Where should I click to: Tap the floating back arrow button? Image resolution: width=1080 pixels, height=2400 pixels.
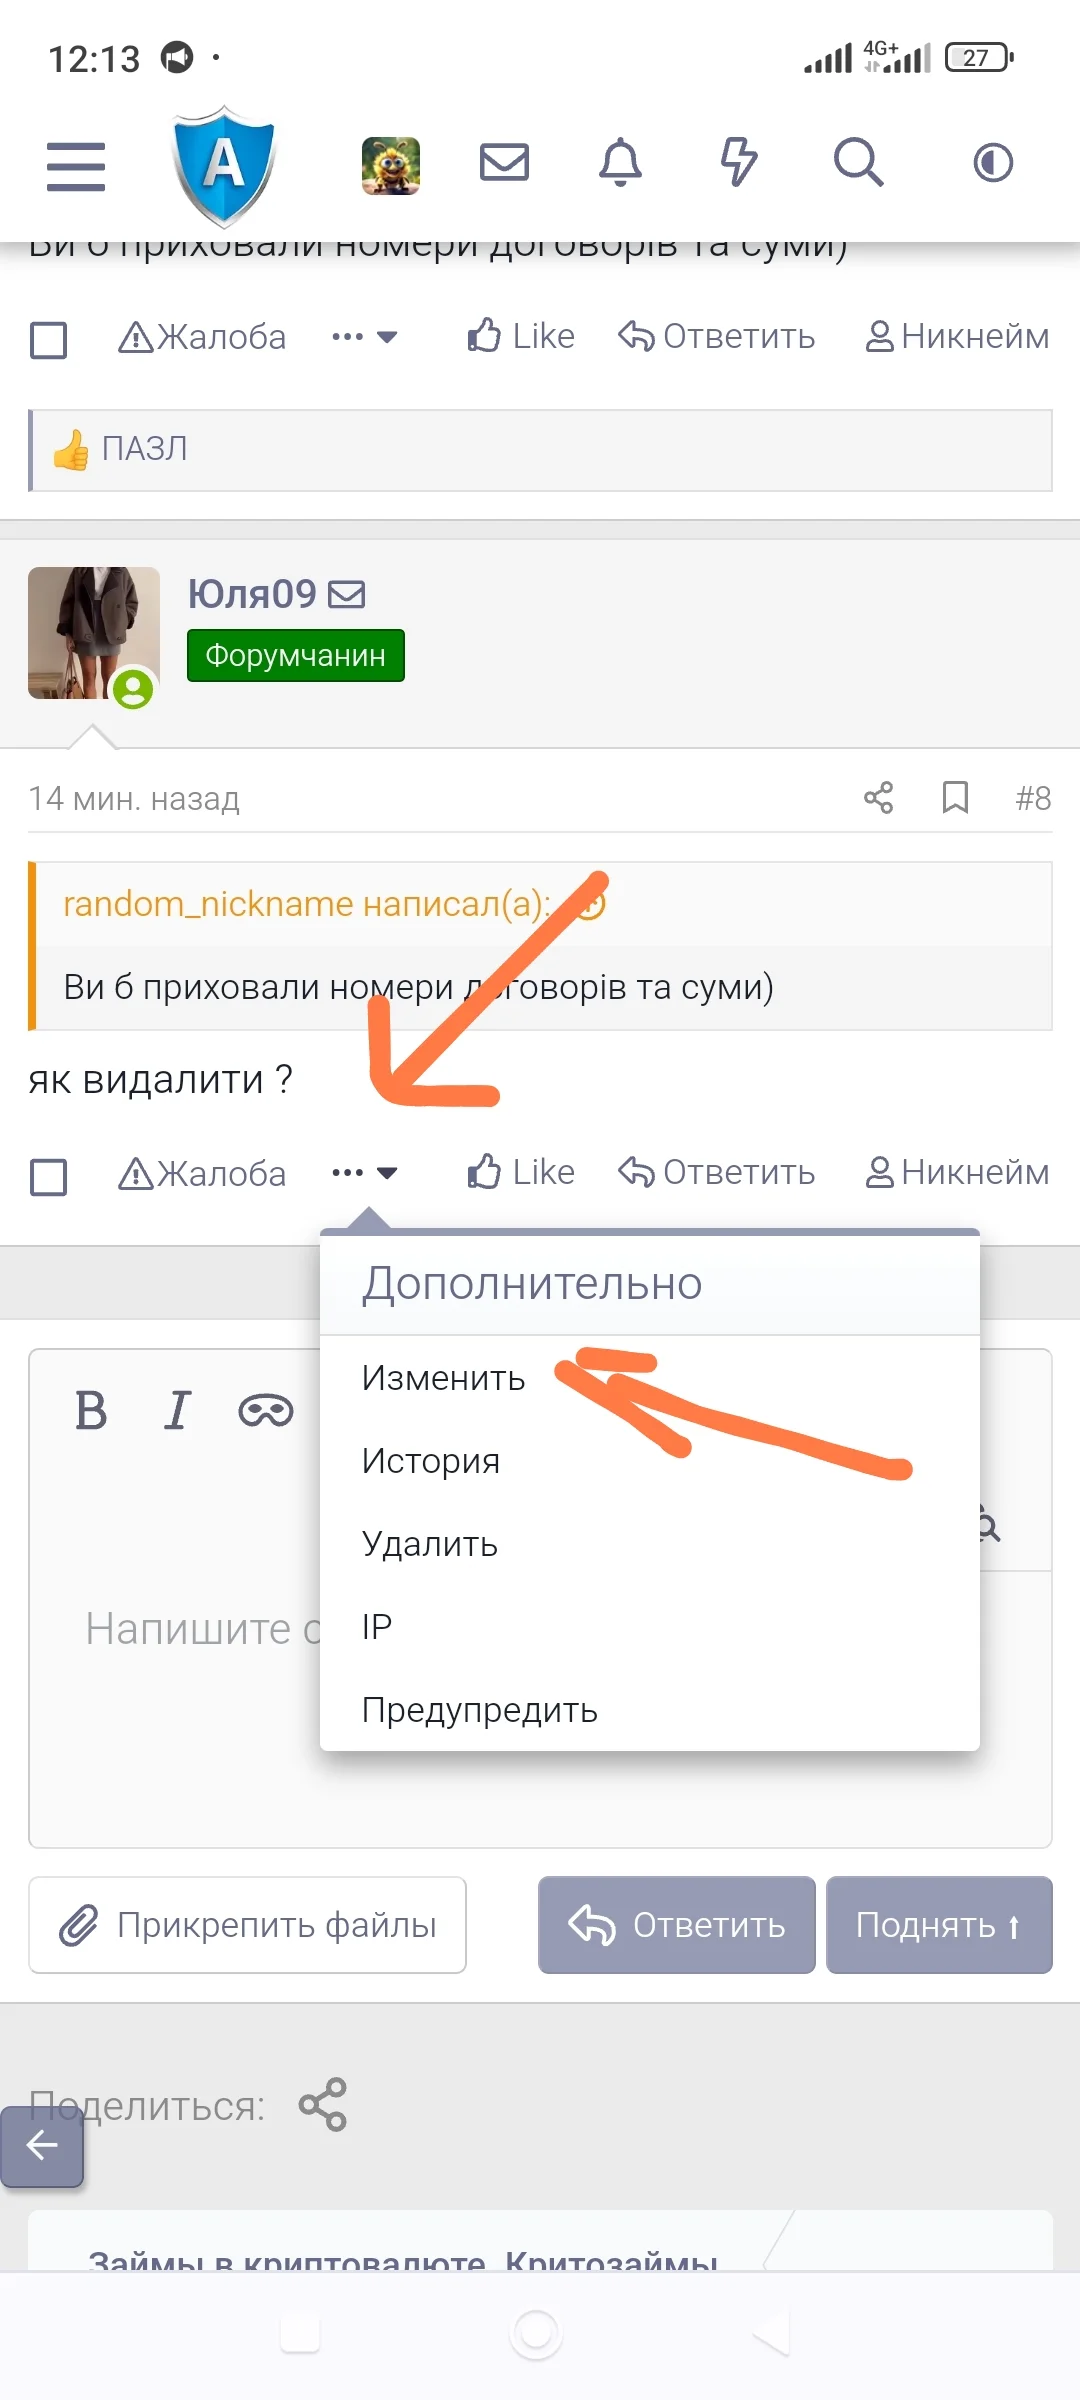[42, 2145]
